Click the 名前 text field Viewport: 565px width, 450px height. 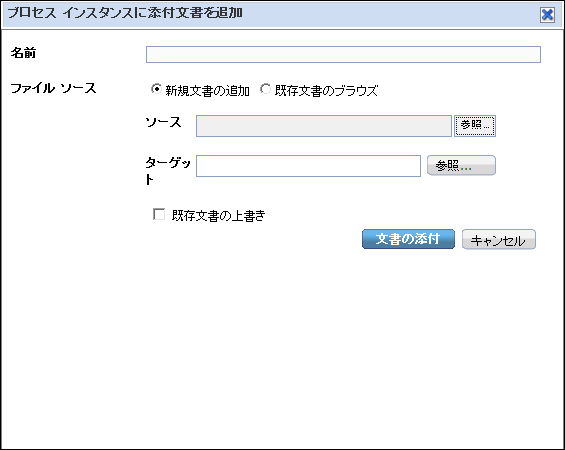[x=343, y=54]
